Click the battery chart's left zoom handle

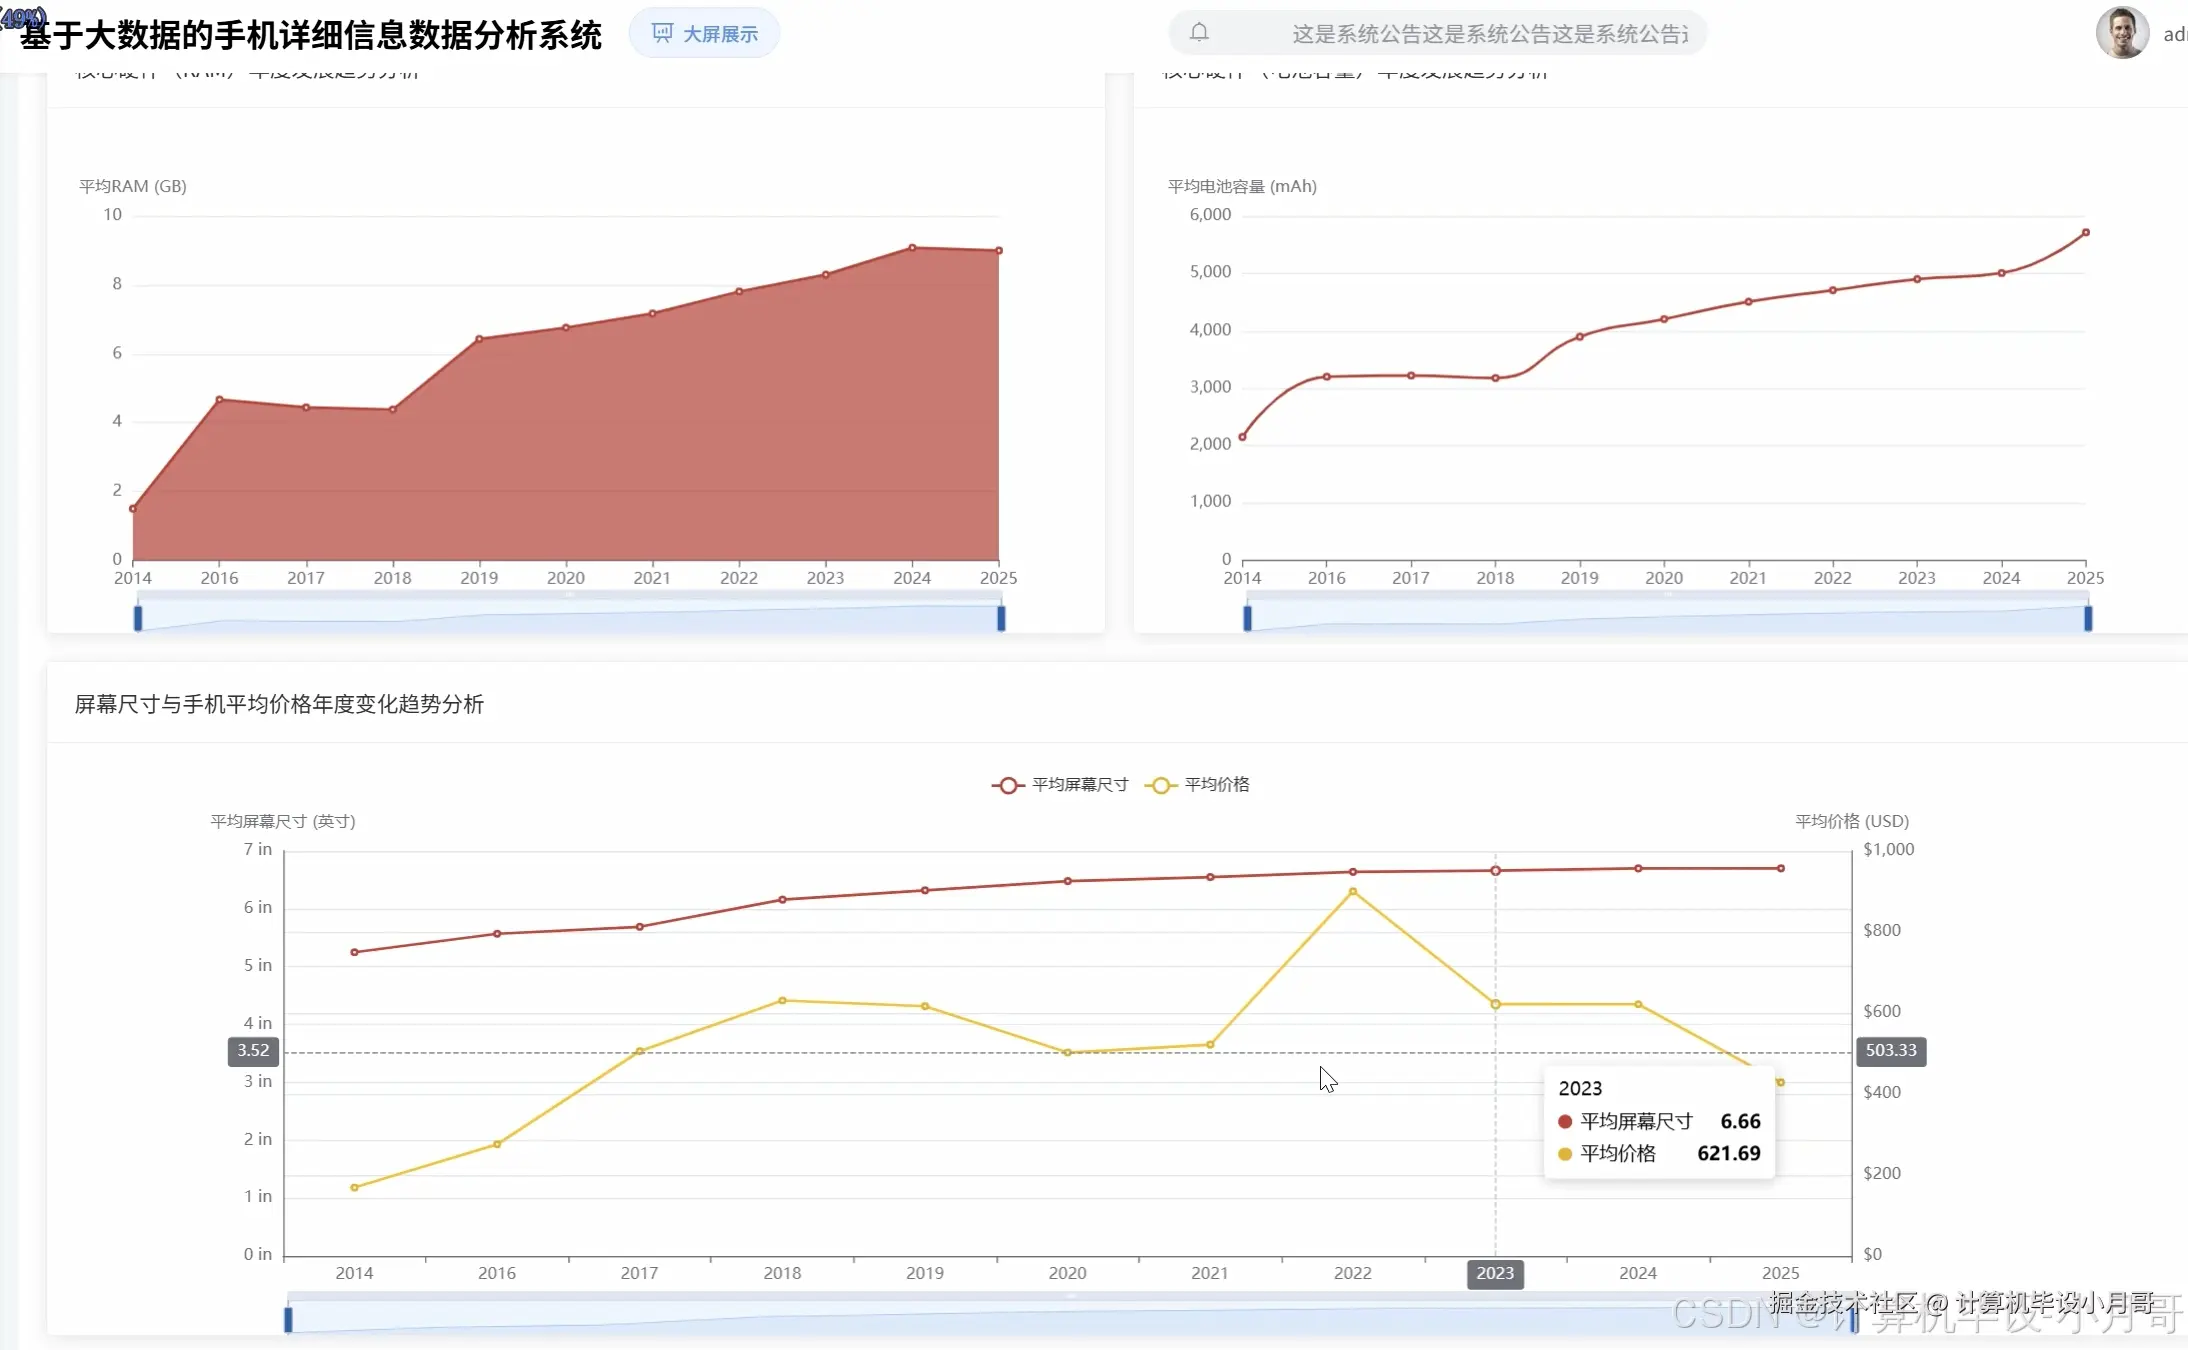click(x=1247, y=618)
